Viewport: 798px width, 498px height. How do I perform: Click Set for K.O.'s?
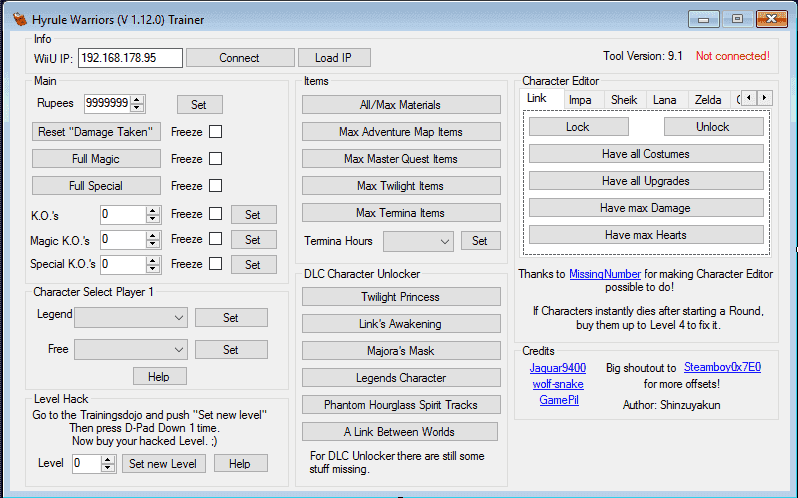[x=253, y=215]
